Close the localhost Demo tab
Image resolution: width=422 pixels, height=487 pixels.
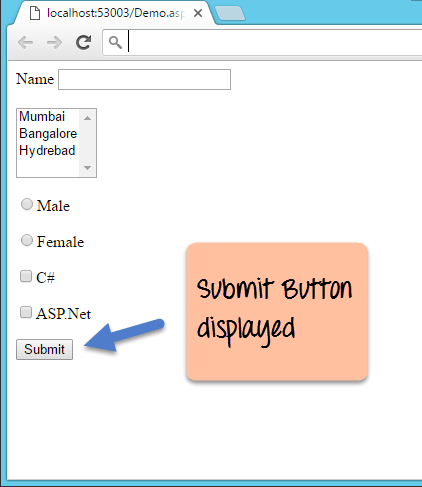(198, 13)
